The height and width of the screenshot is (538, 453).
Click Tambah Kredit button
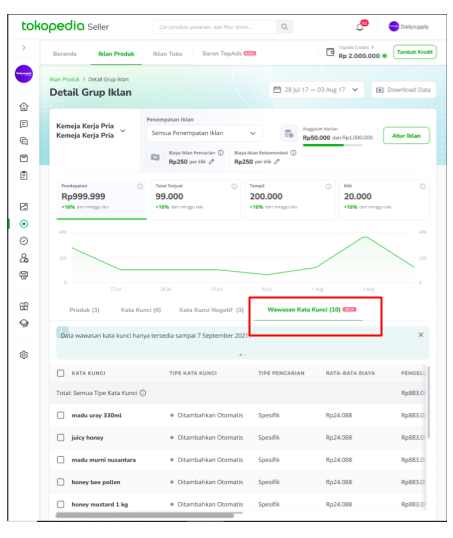pyautogui.click(x=415, y=52)
